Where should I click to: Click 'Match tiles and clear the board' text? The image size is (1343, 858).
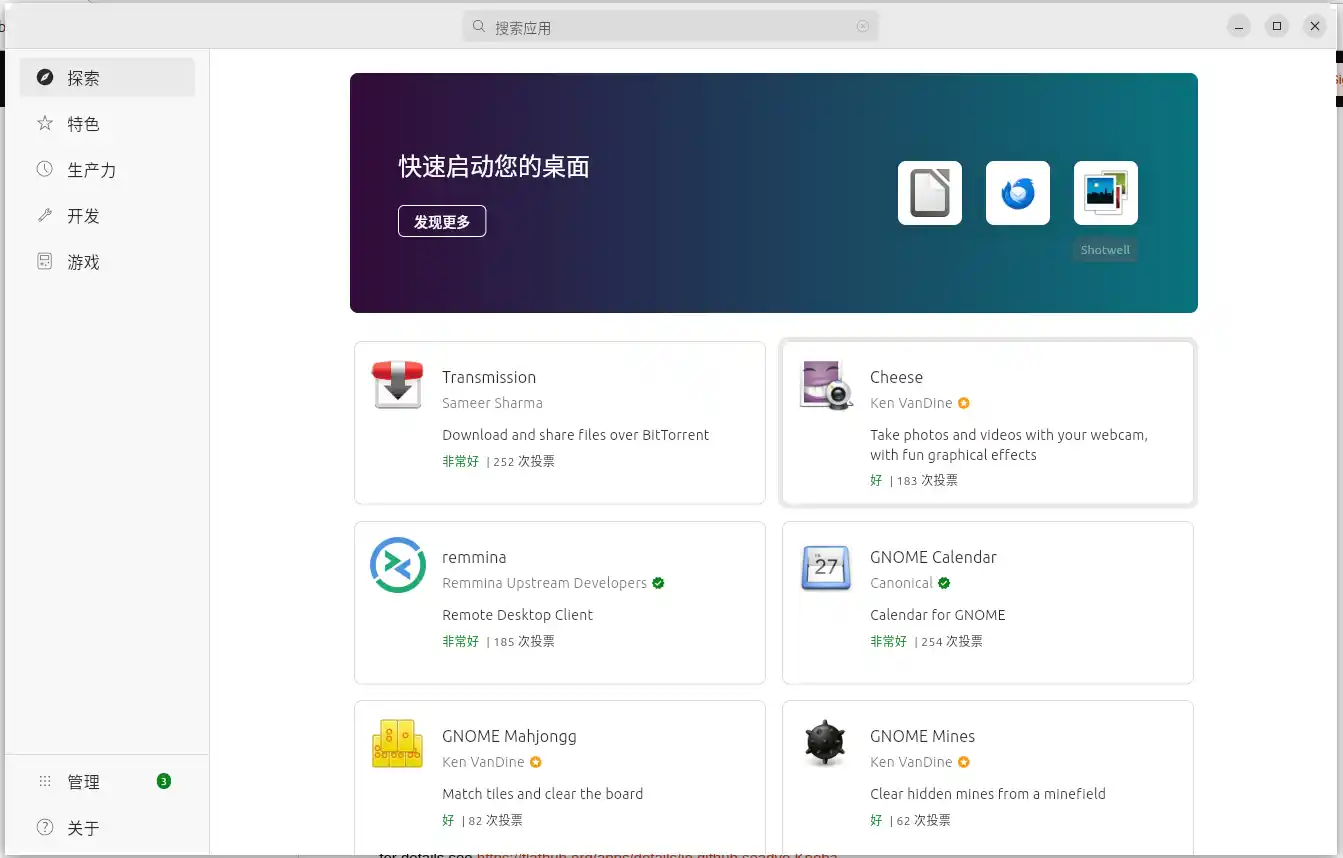[542, 794]
